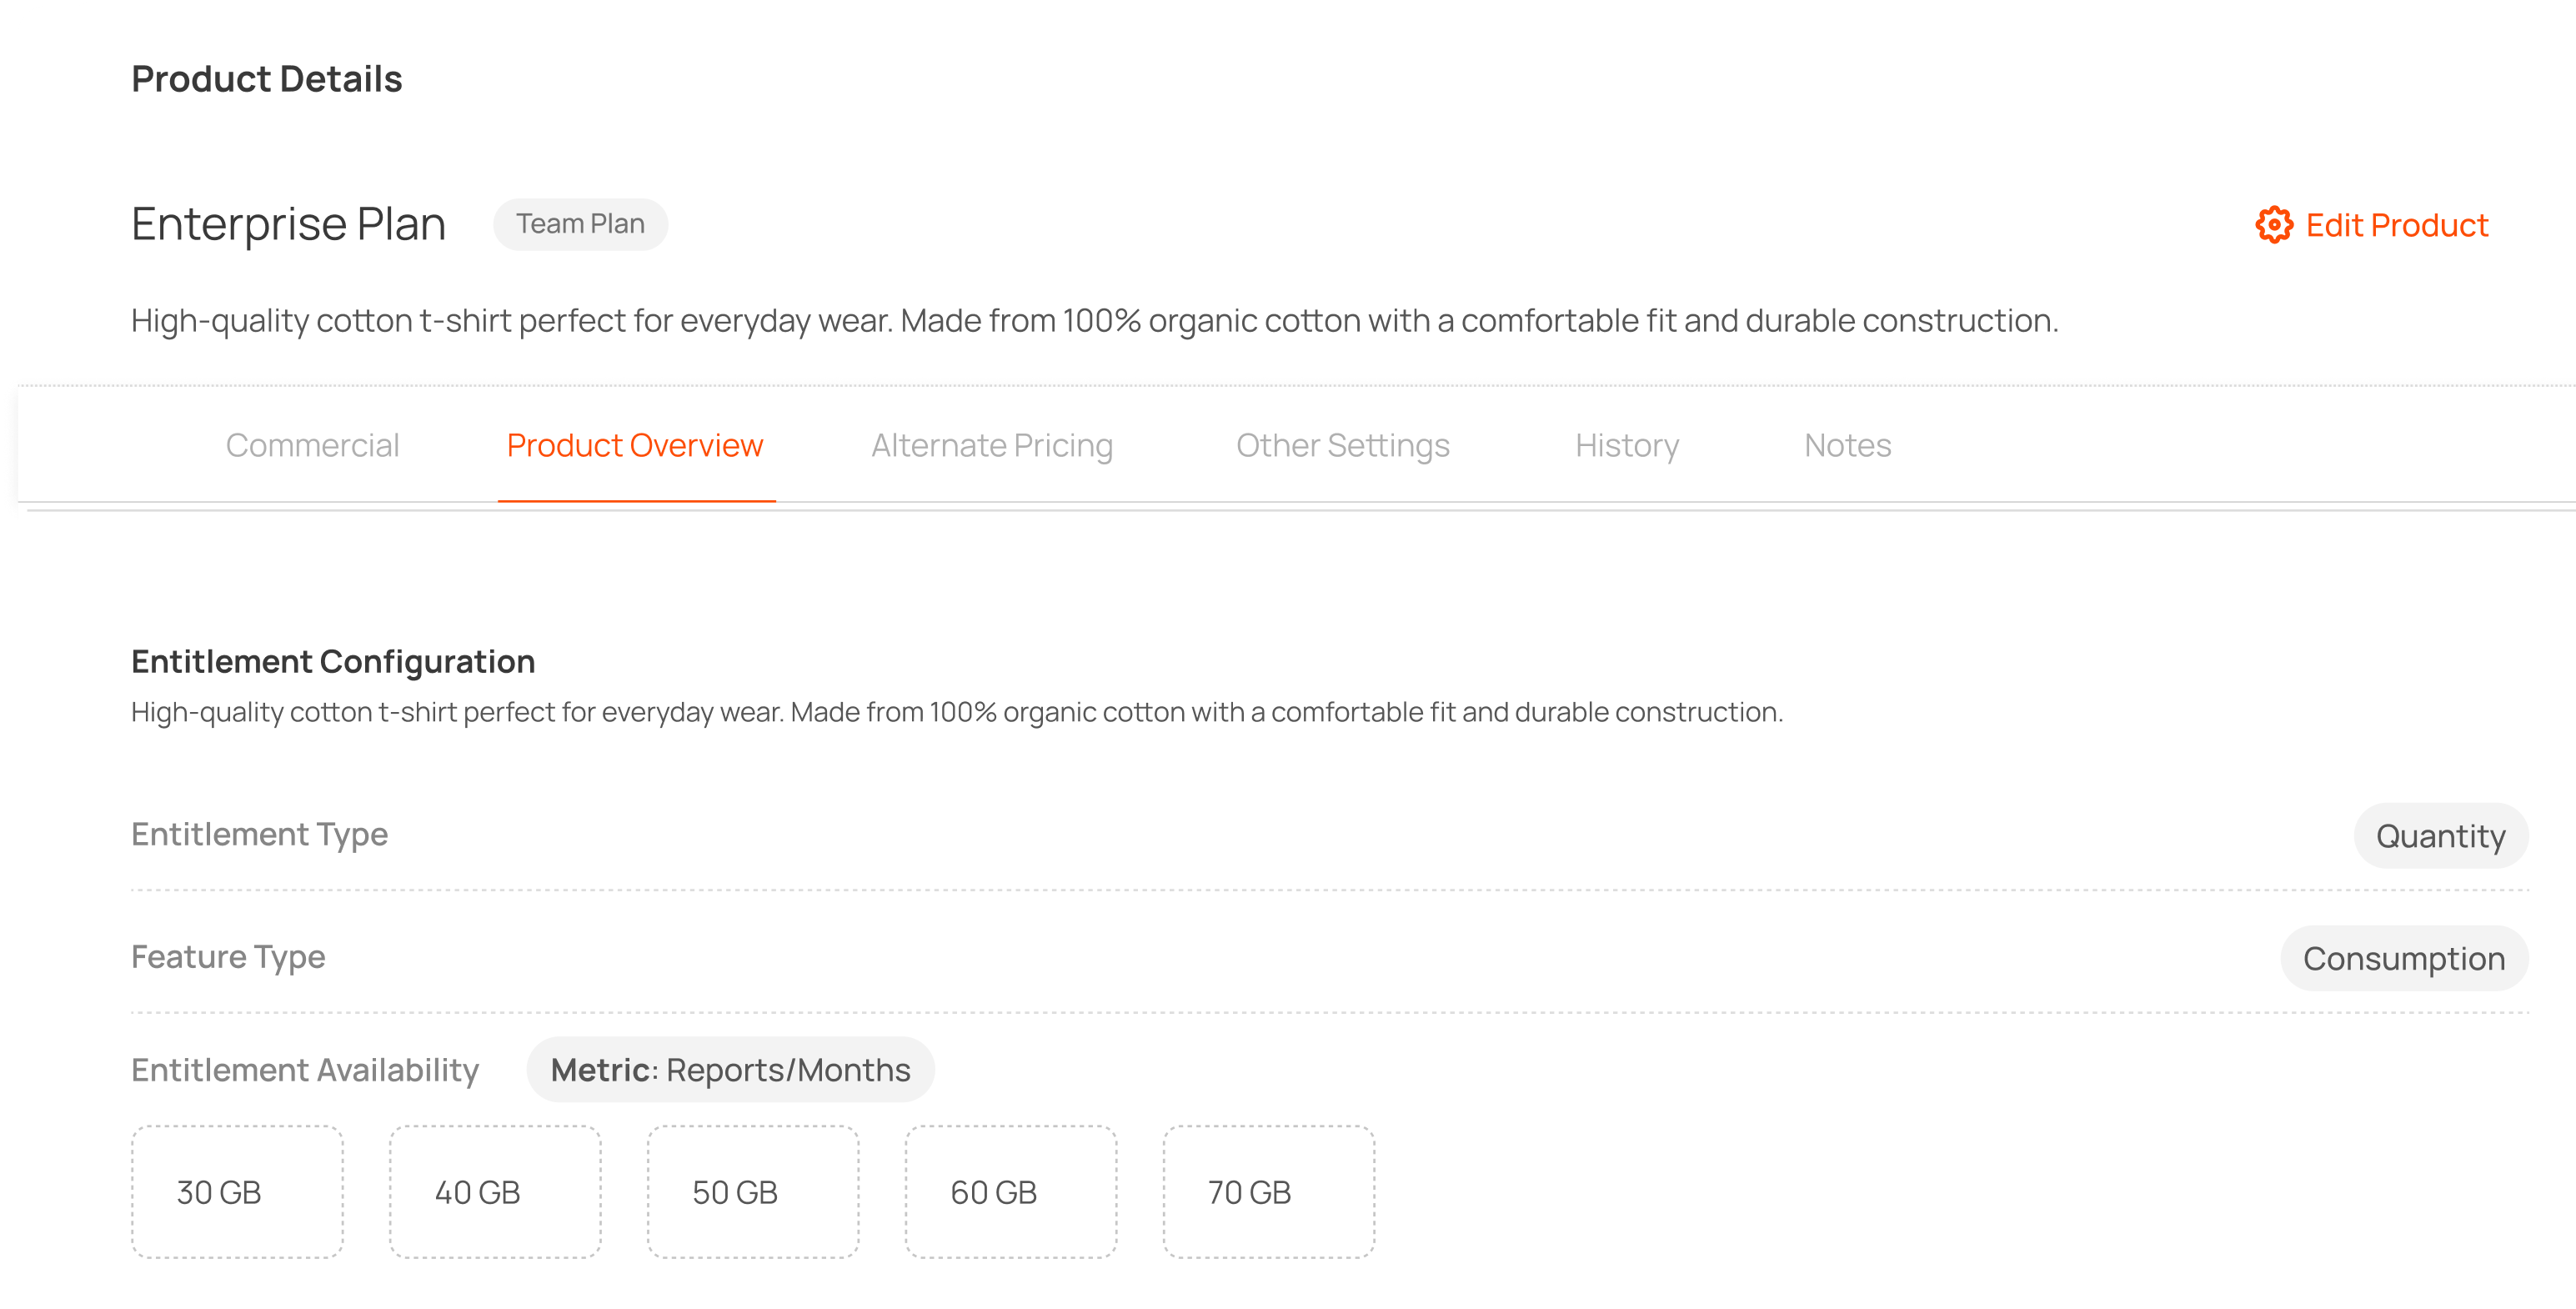Click the Team Plan badge
This screenshot has height=1309, width=2576.
580,224
